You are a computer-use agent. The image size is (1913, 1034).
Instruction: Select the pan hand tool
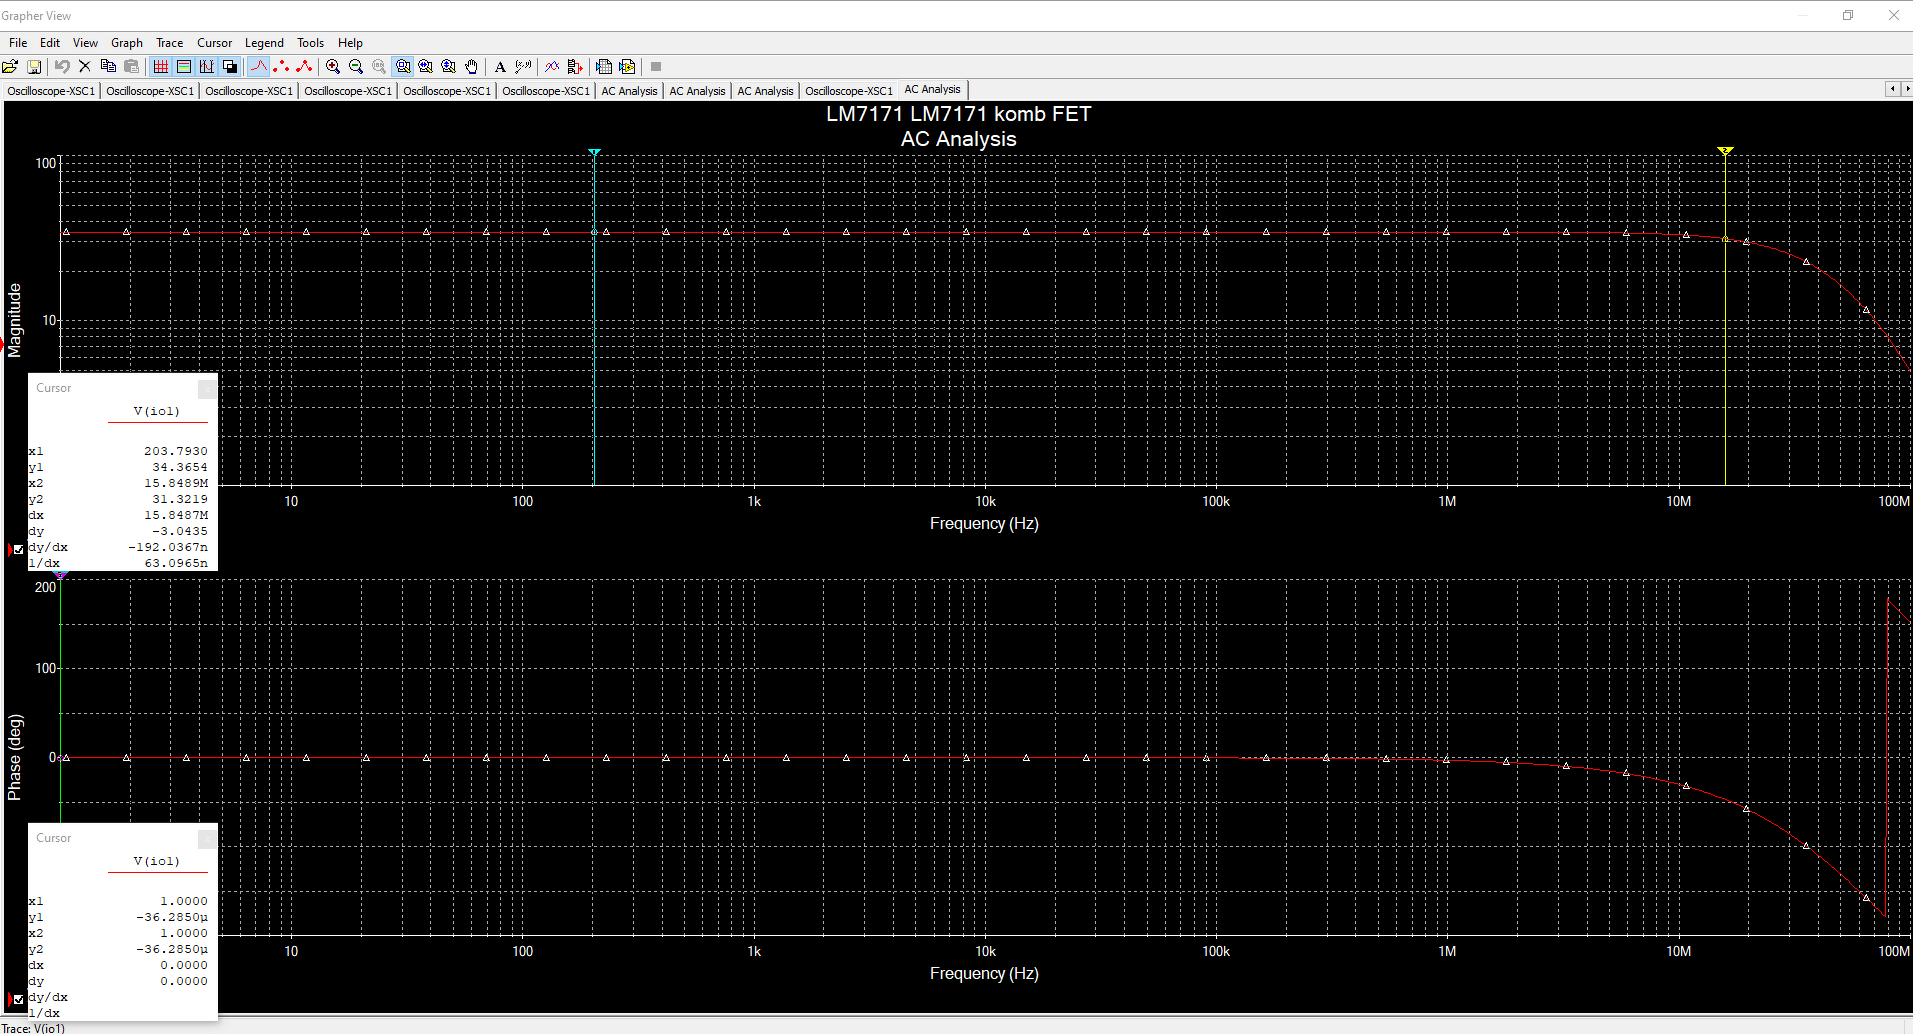[x=472, y=67]
